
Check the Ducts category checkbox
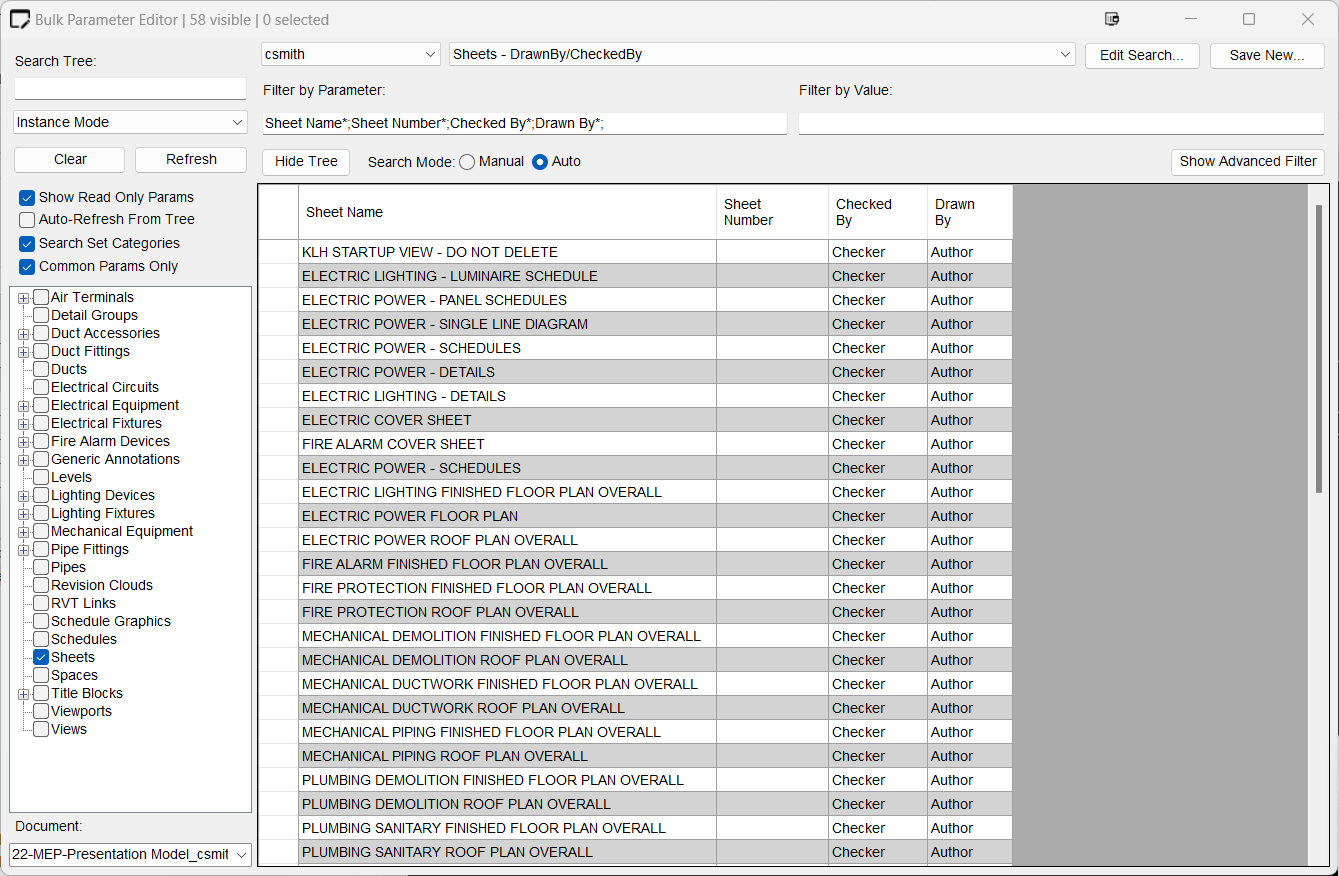41,370
